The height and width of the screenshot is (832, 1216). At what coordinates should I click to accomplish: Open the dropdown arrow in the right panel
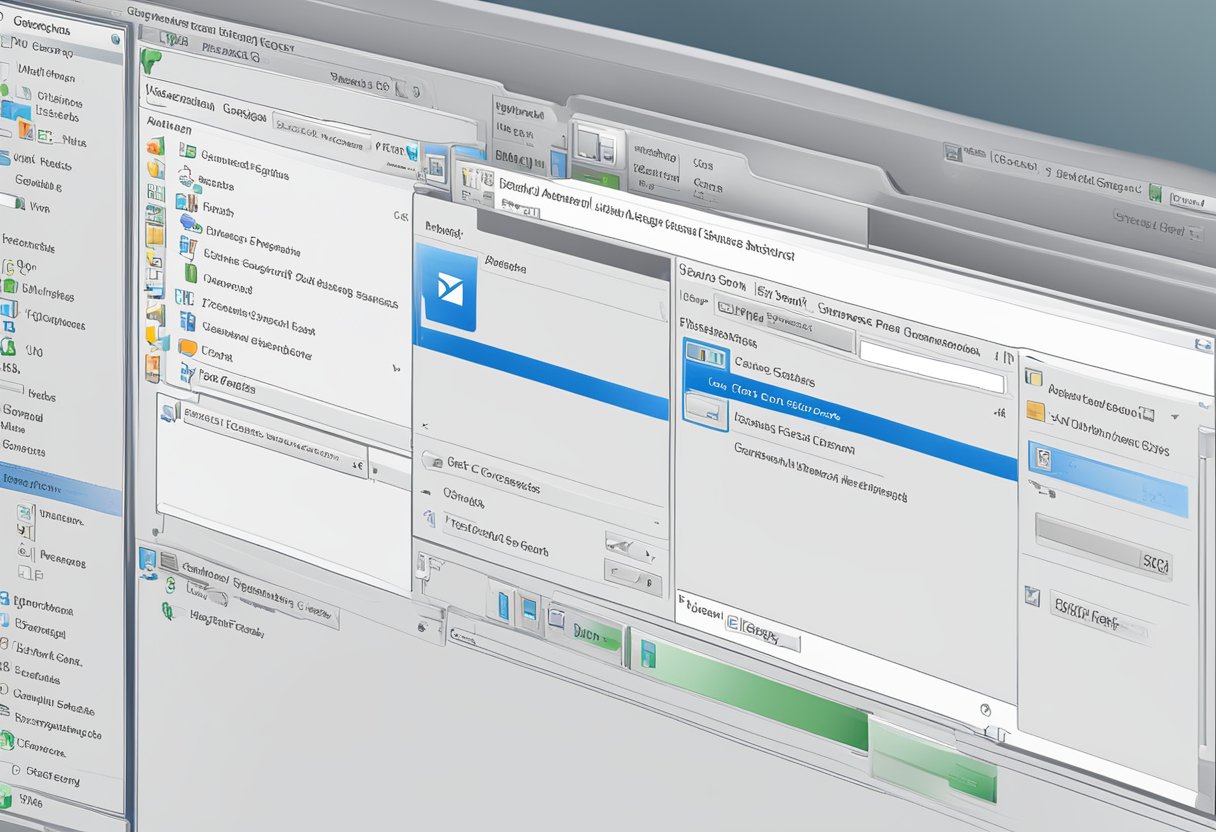(1174, 416)
